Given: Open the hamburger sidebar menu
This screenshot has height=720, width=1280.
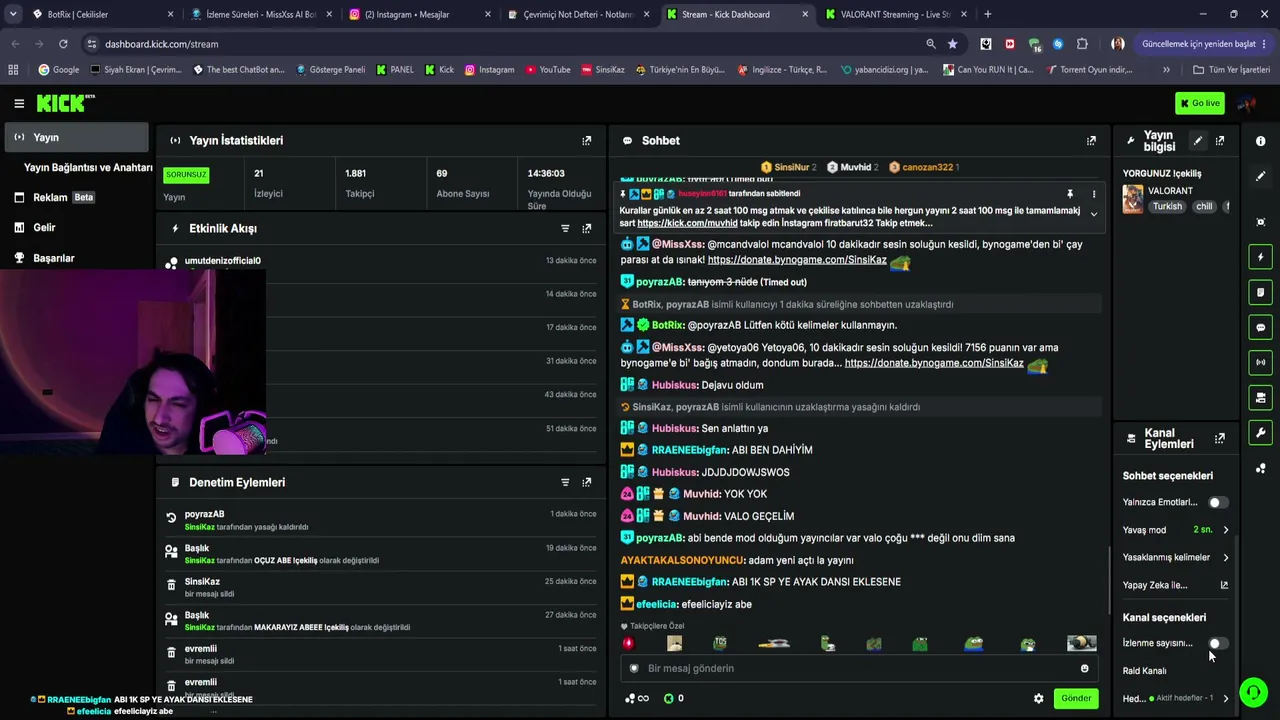Looking at the screenshot, I should (x=19, y=103).
